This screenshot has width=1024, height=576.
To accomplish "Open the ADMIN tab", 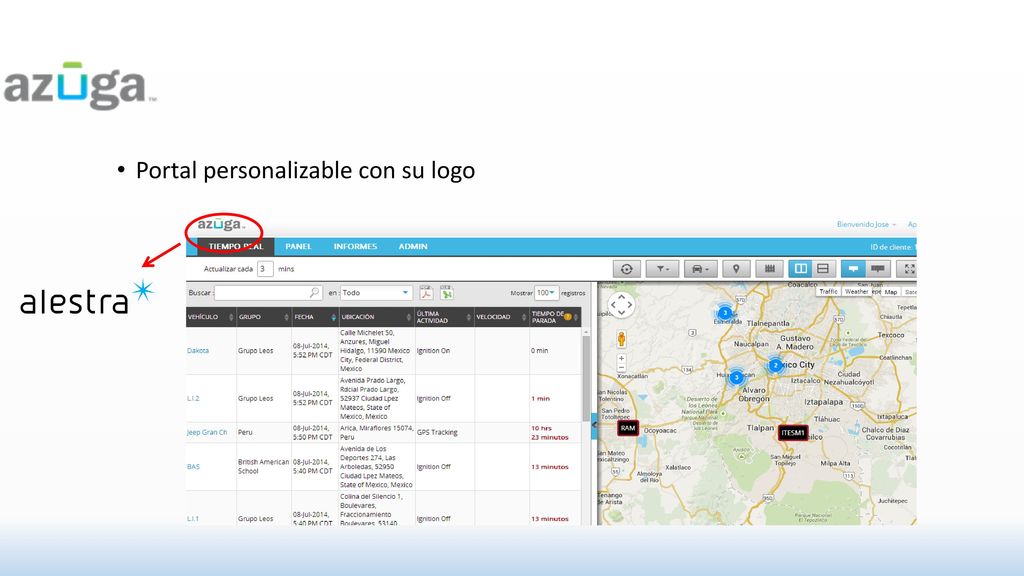I will point(413,246).
